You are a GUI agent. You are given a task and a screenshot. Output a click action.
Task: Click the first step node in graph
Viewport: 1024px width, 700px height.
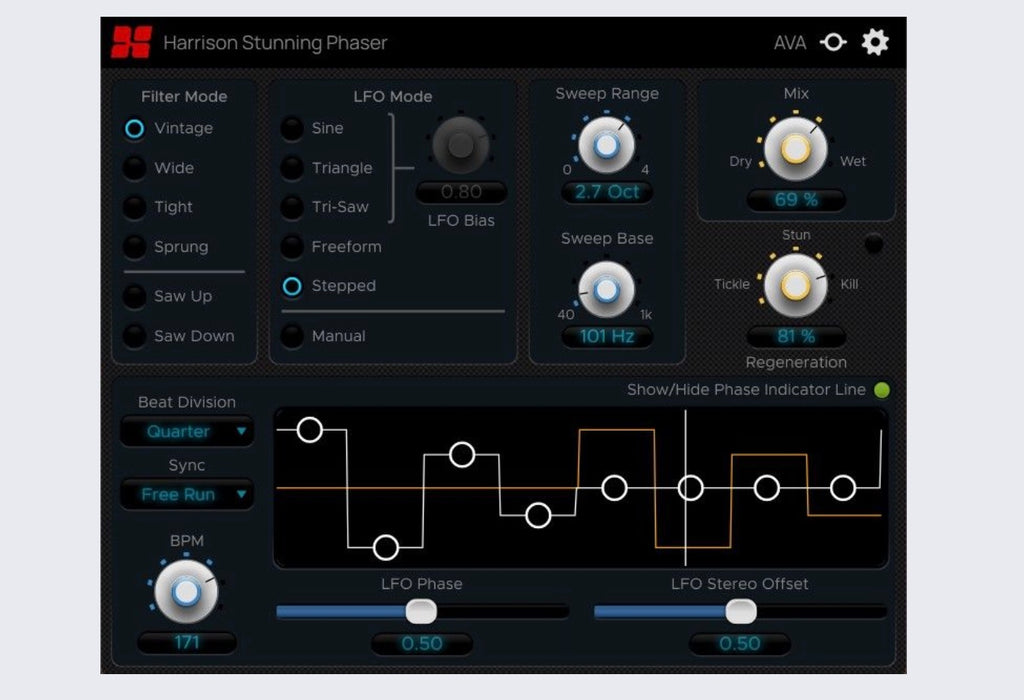tap(310, 430)
